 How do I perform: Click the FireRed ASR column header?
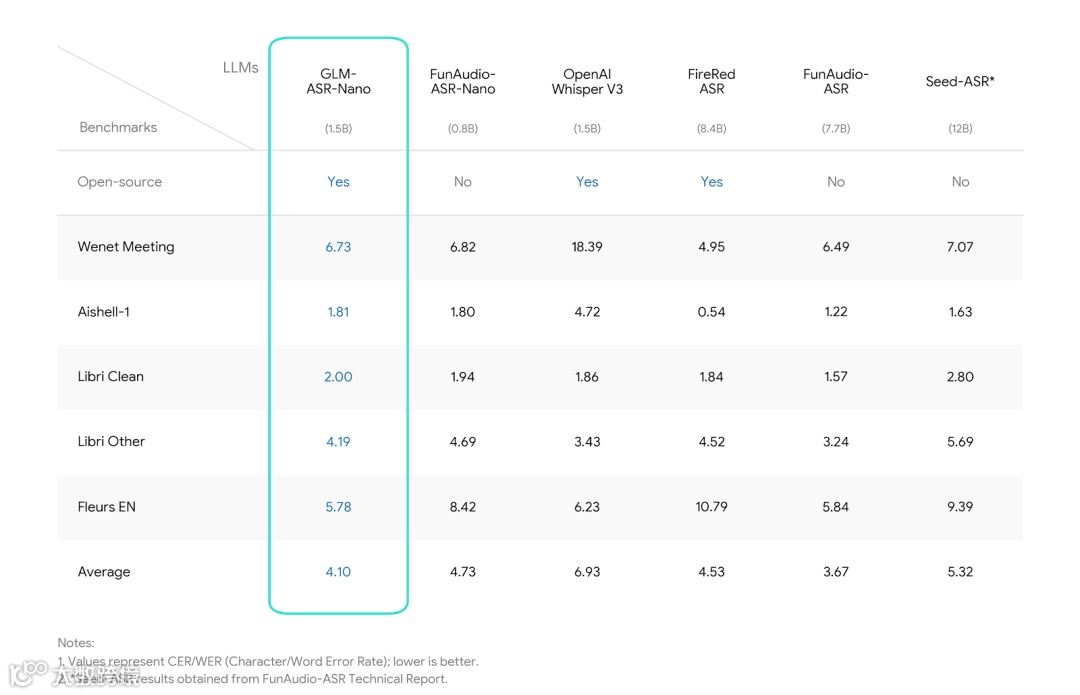(x=712, y=81)
